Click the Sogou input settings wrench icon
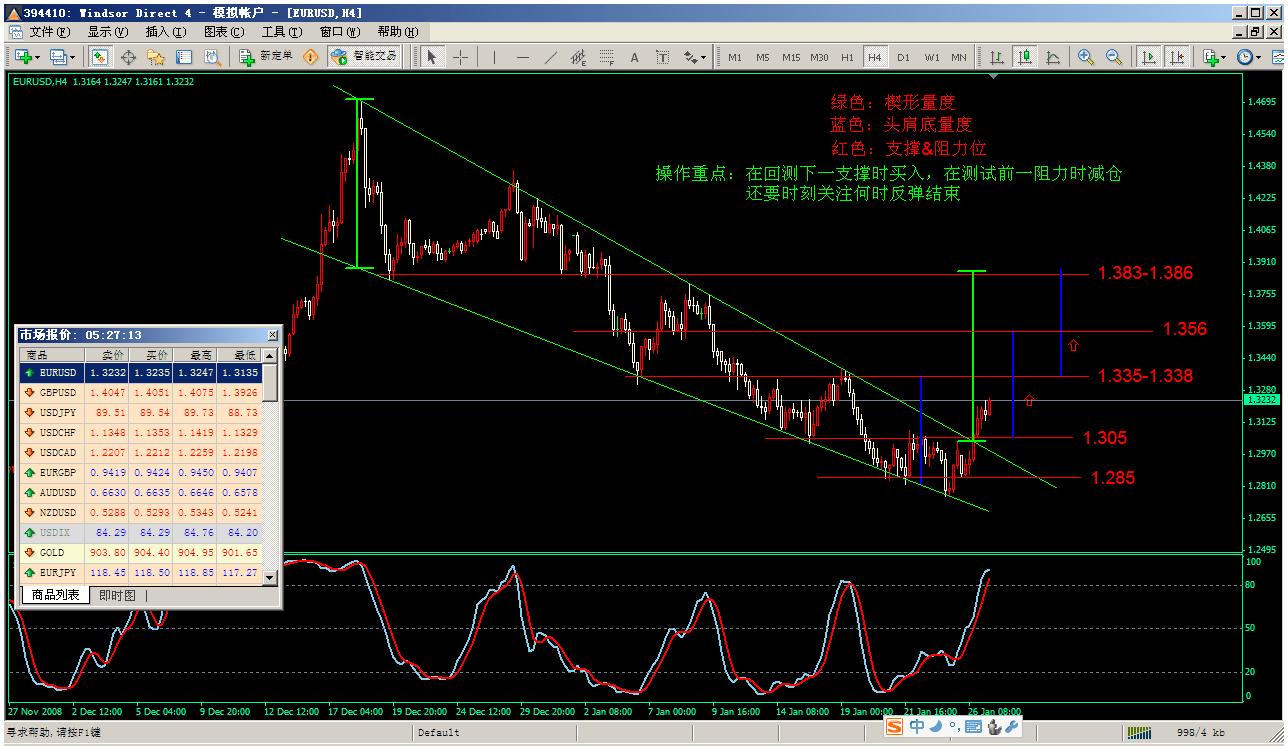This screenshot has width=1288, height=746. [1011, 727]
